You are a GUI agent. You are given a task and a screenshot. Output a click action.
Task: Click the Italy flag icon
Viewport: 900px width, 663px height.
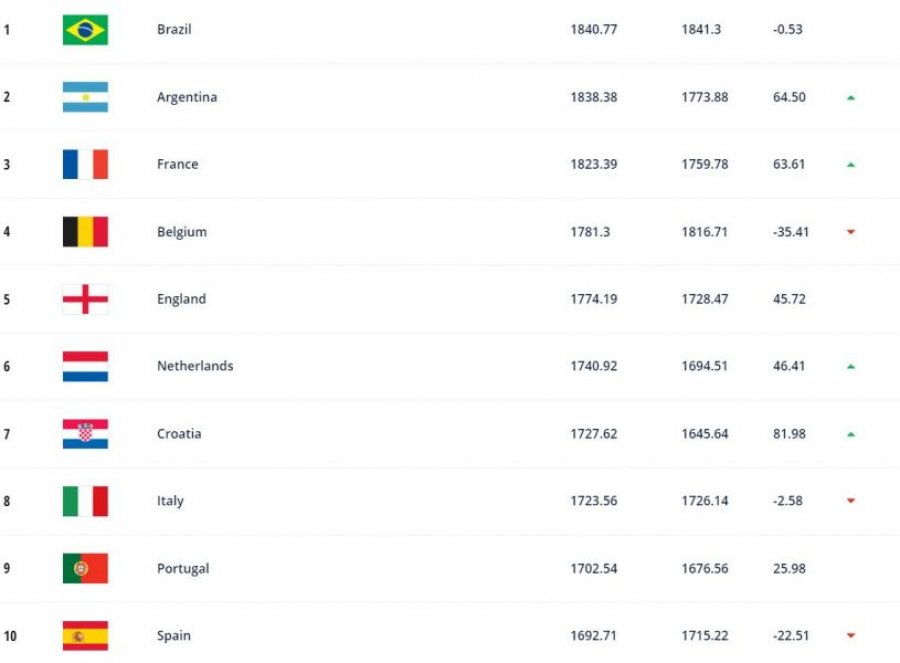(85, 501)
